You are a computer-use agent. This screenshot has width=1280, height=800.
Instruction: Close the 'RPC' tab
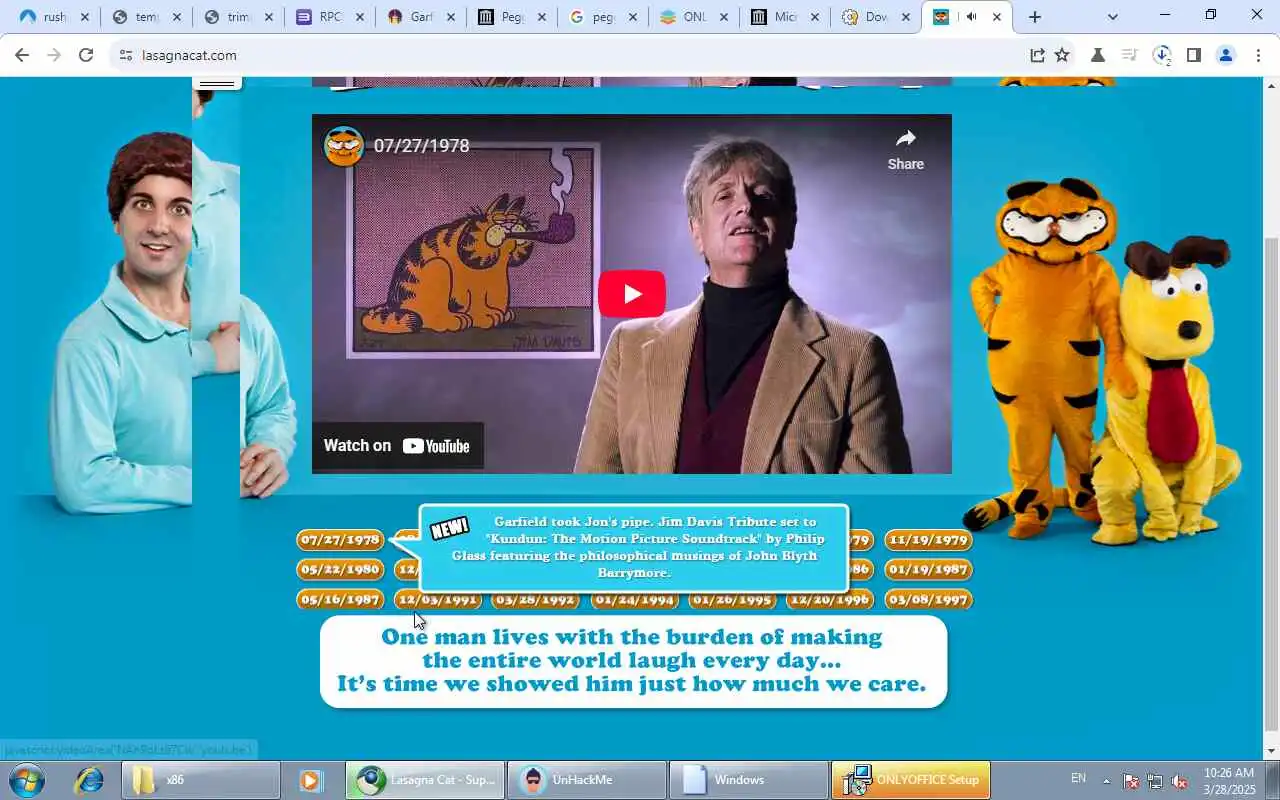360,17
